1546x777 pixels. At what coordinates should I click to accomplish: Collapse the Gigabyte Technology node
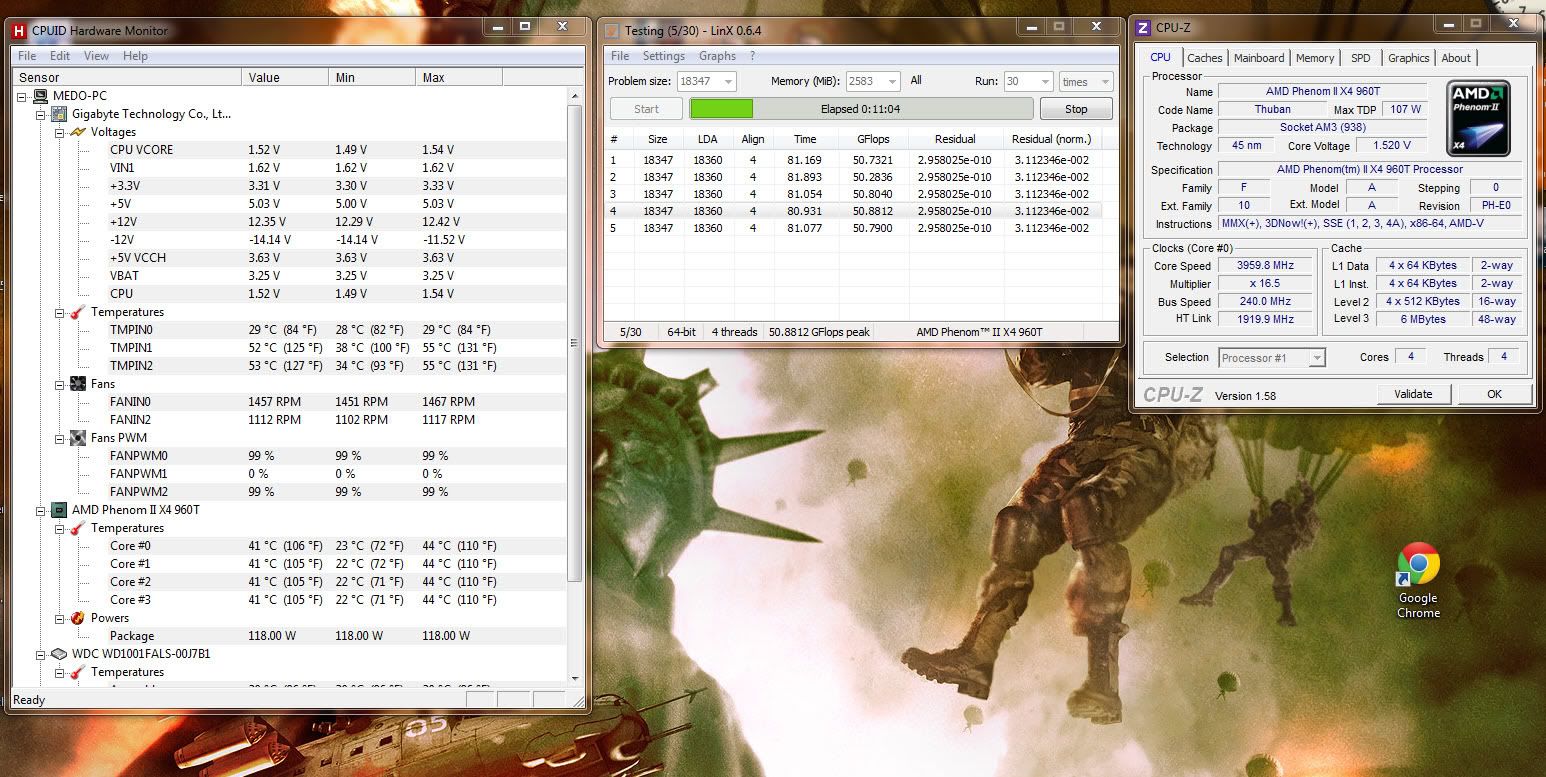pos(42,114)
